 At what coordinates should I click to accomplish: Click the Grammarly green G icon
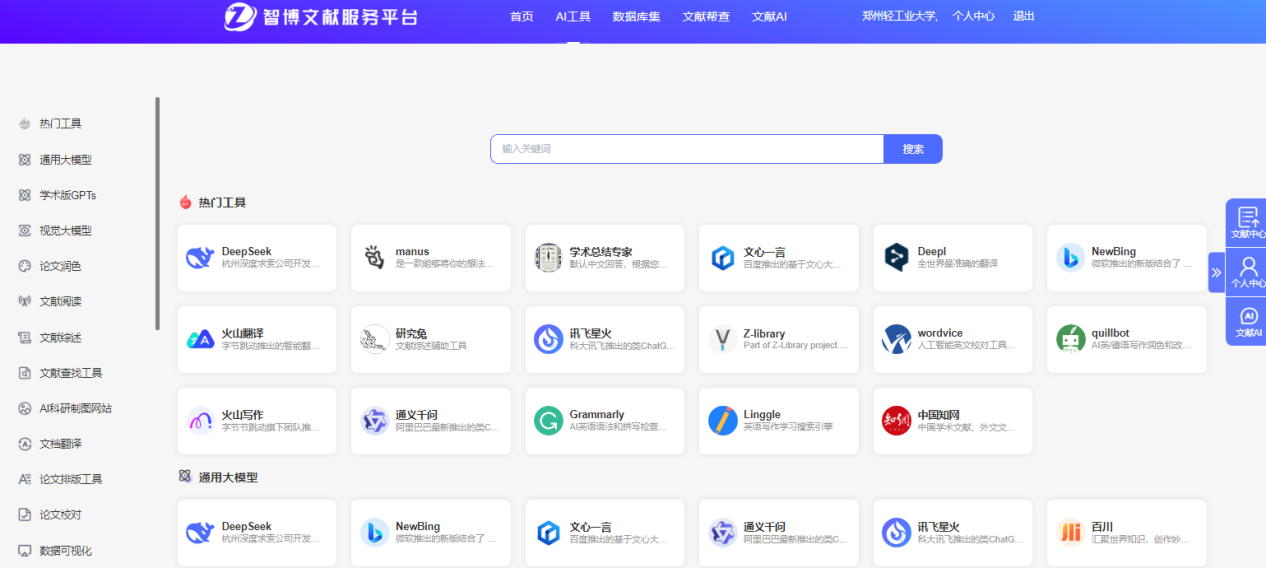(x=548, y=421)
